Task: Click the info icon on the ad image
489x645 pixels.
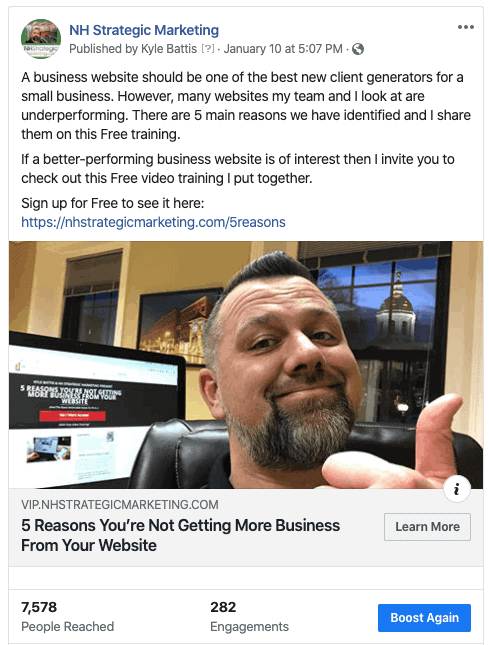Action: click(x=457, y=489)
